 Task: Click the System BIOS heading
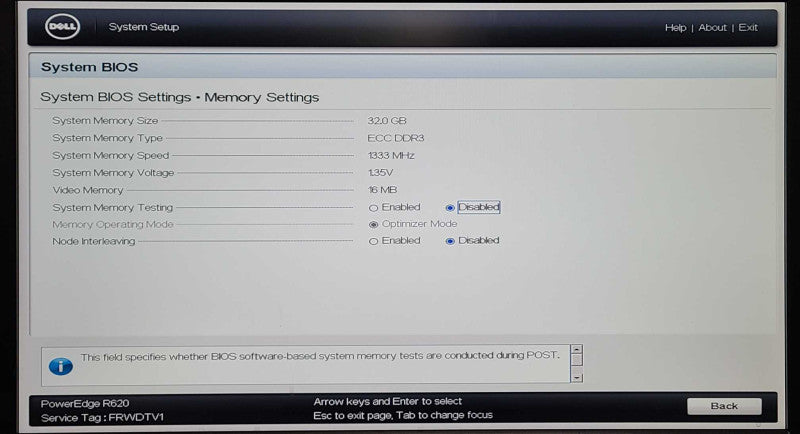pos(89,67)
